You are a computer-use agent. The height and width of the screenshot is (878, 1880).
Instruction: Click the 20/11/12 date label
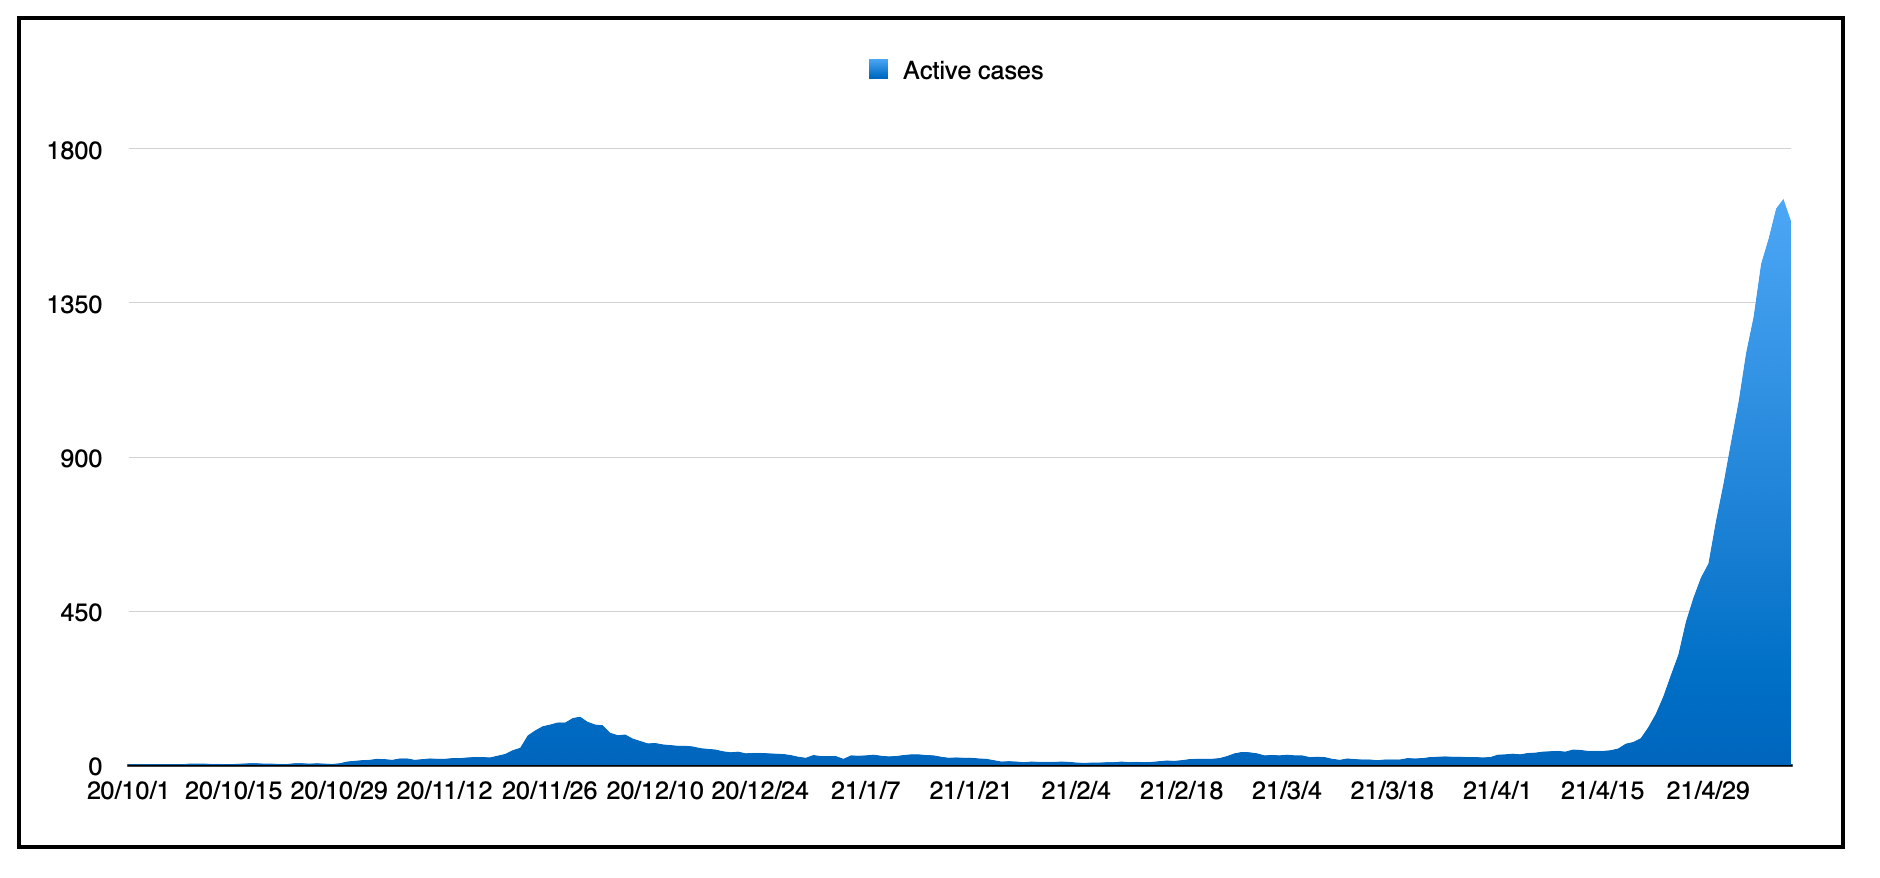pos(444,791)
